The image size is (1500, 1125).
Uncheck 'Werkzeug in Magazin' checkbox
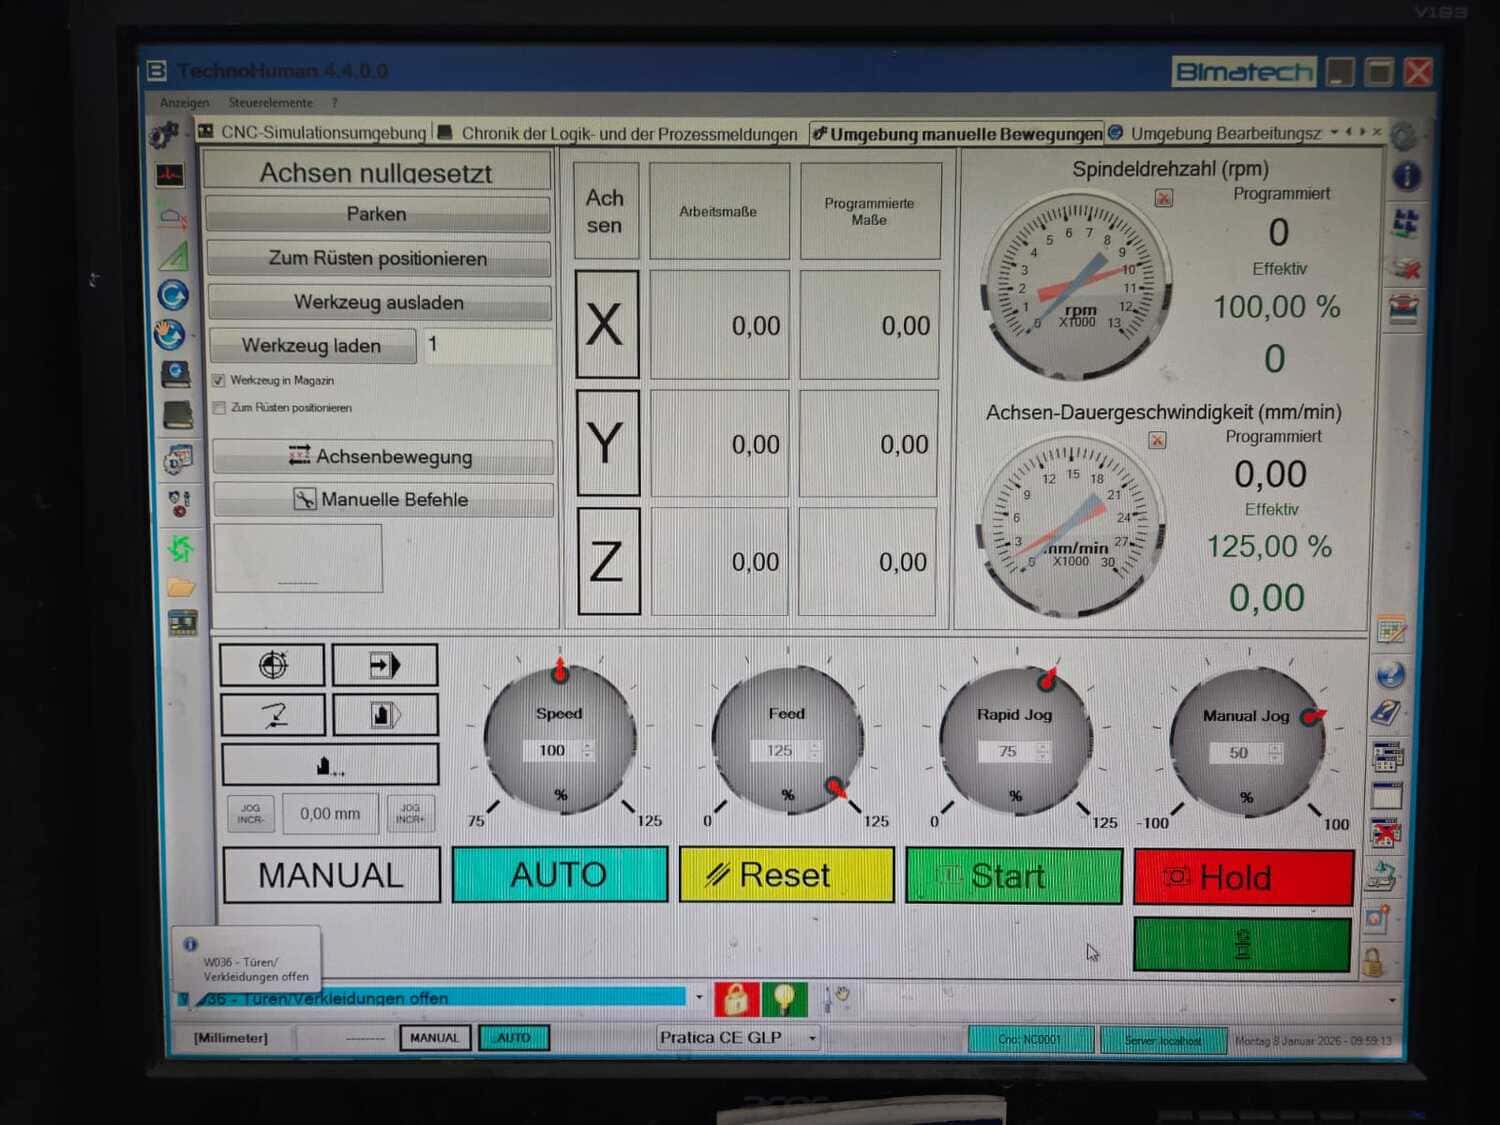(219, 381)
